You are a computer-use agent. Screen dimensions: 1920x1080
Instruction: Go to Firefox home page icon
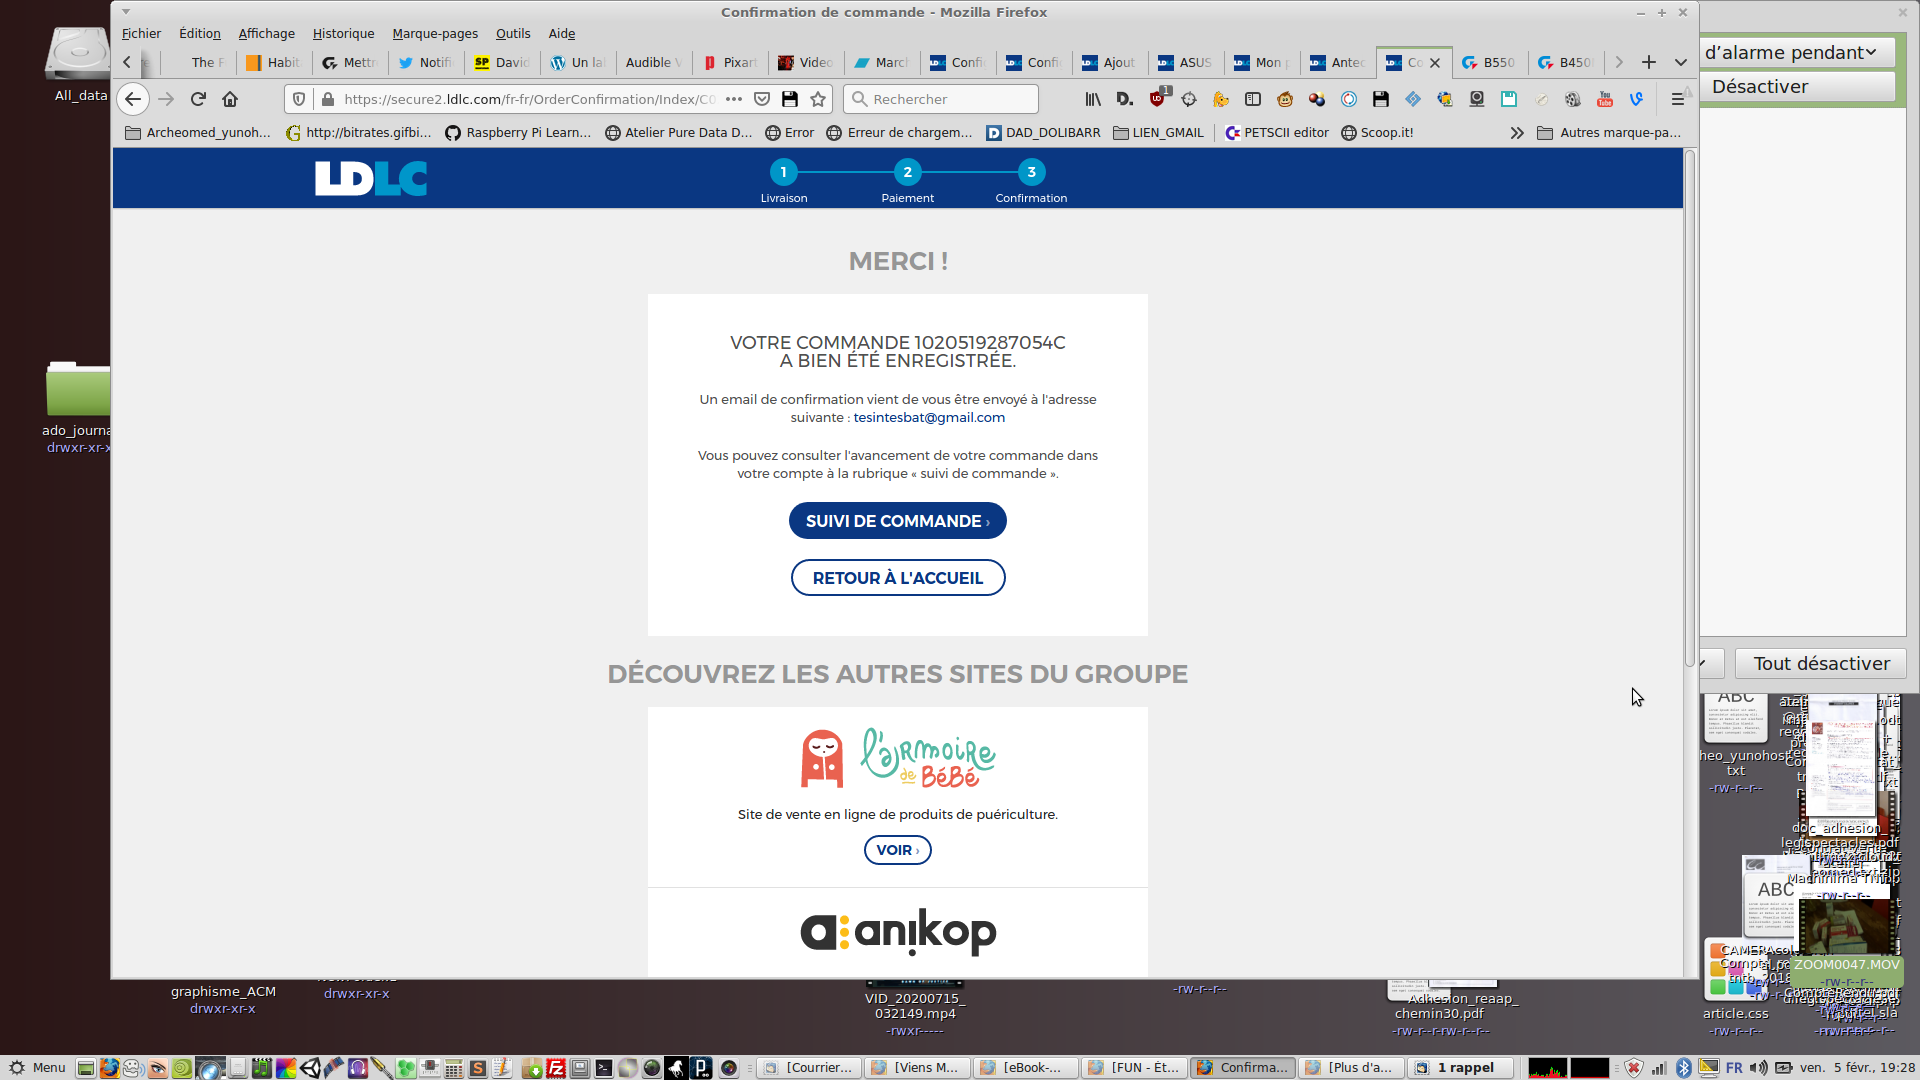(230, 99)
